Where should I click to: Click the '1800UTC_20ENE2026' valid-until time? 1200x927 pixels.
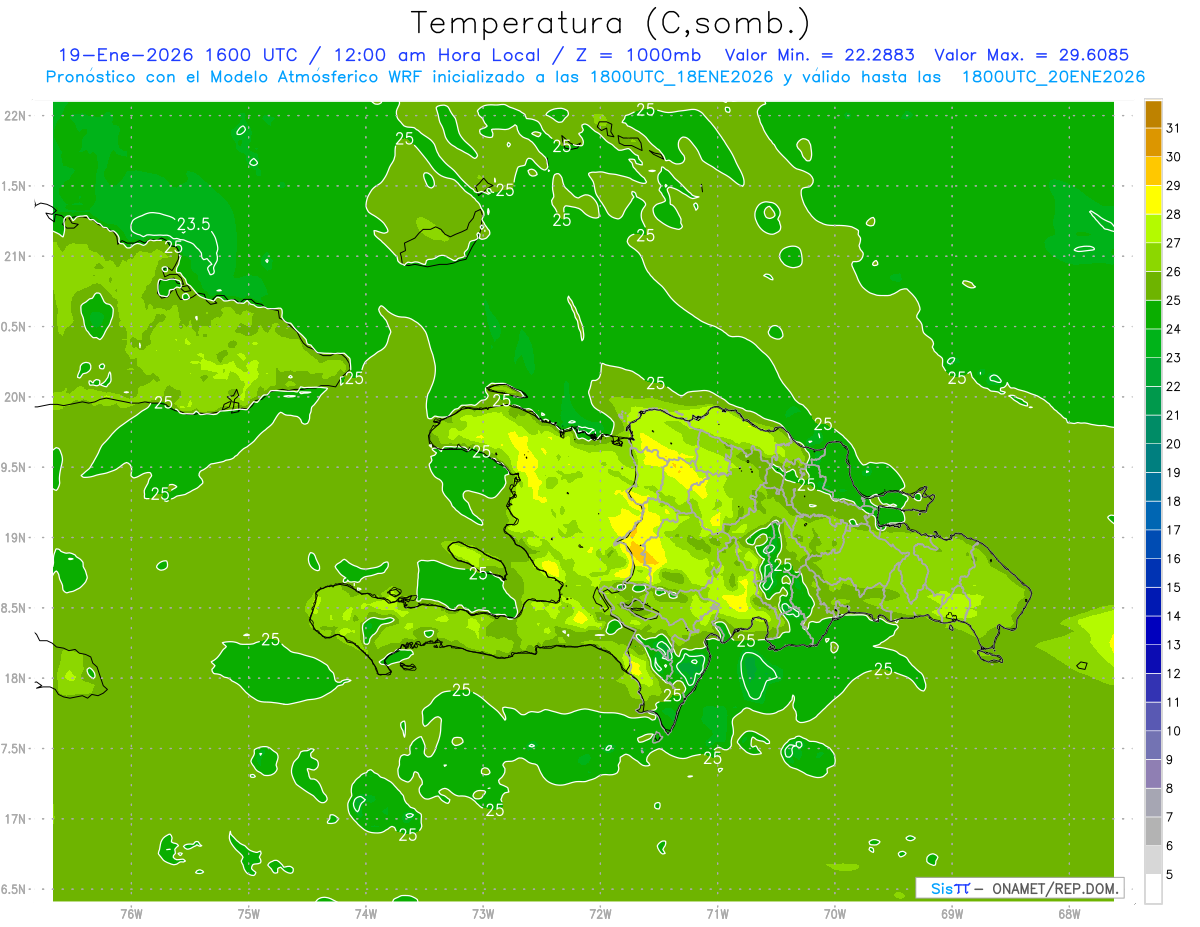tap(1053, 77)
